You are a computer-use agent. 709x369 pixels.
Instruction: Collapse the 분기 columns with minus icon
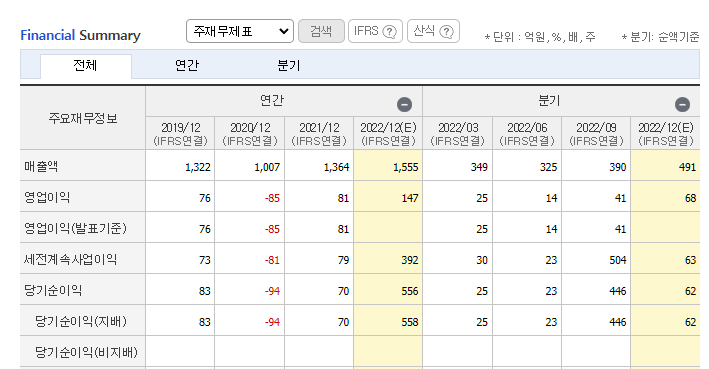682,104
